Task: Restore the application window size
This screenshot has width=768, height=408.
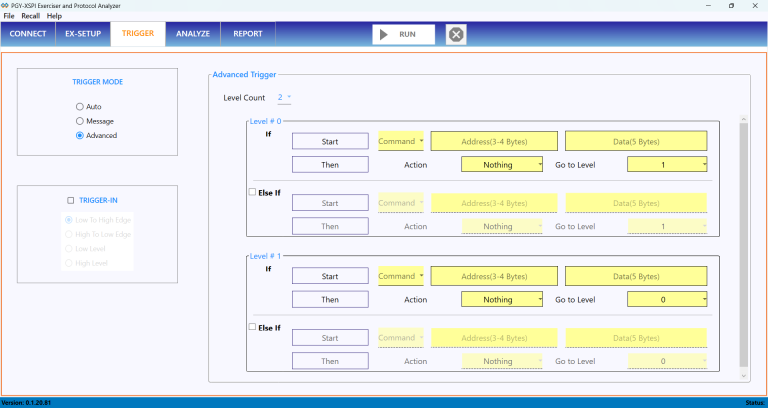Action: [x=731, y=5]
